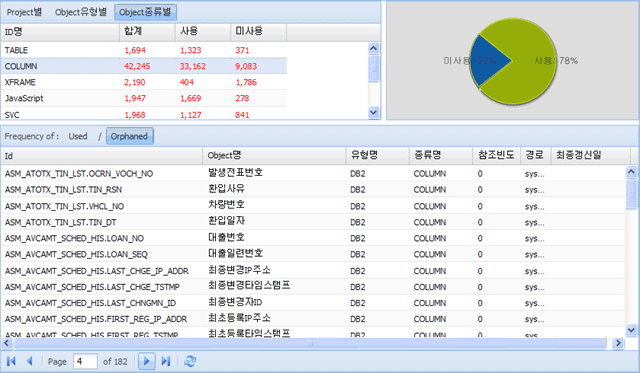Click summary table vertical scrollbar thumb

click(x=373, y=69)
